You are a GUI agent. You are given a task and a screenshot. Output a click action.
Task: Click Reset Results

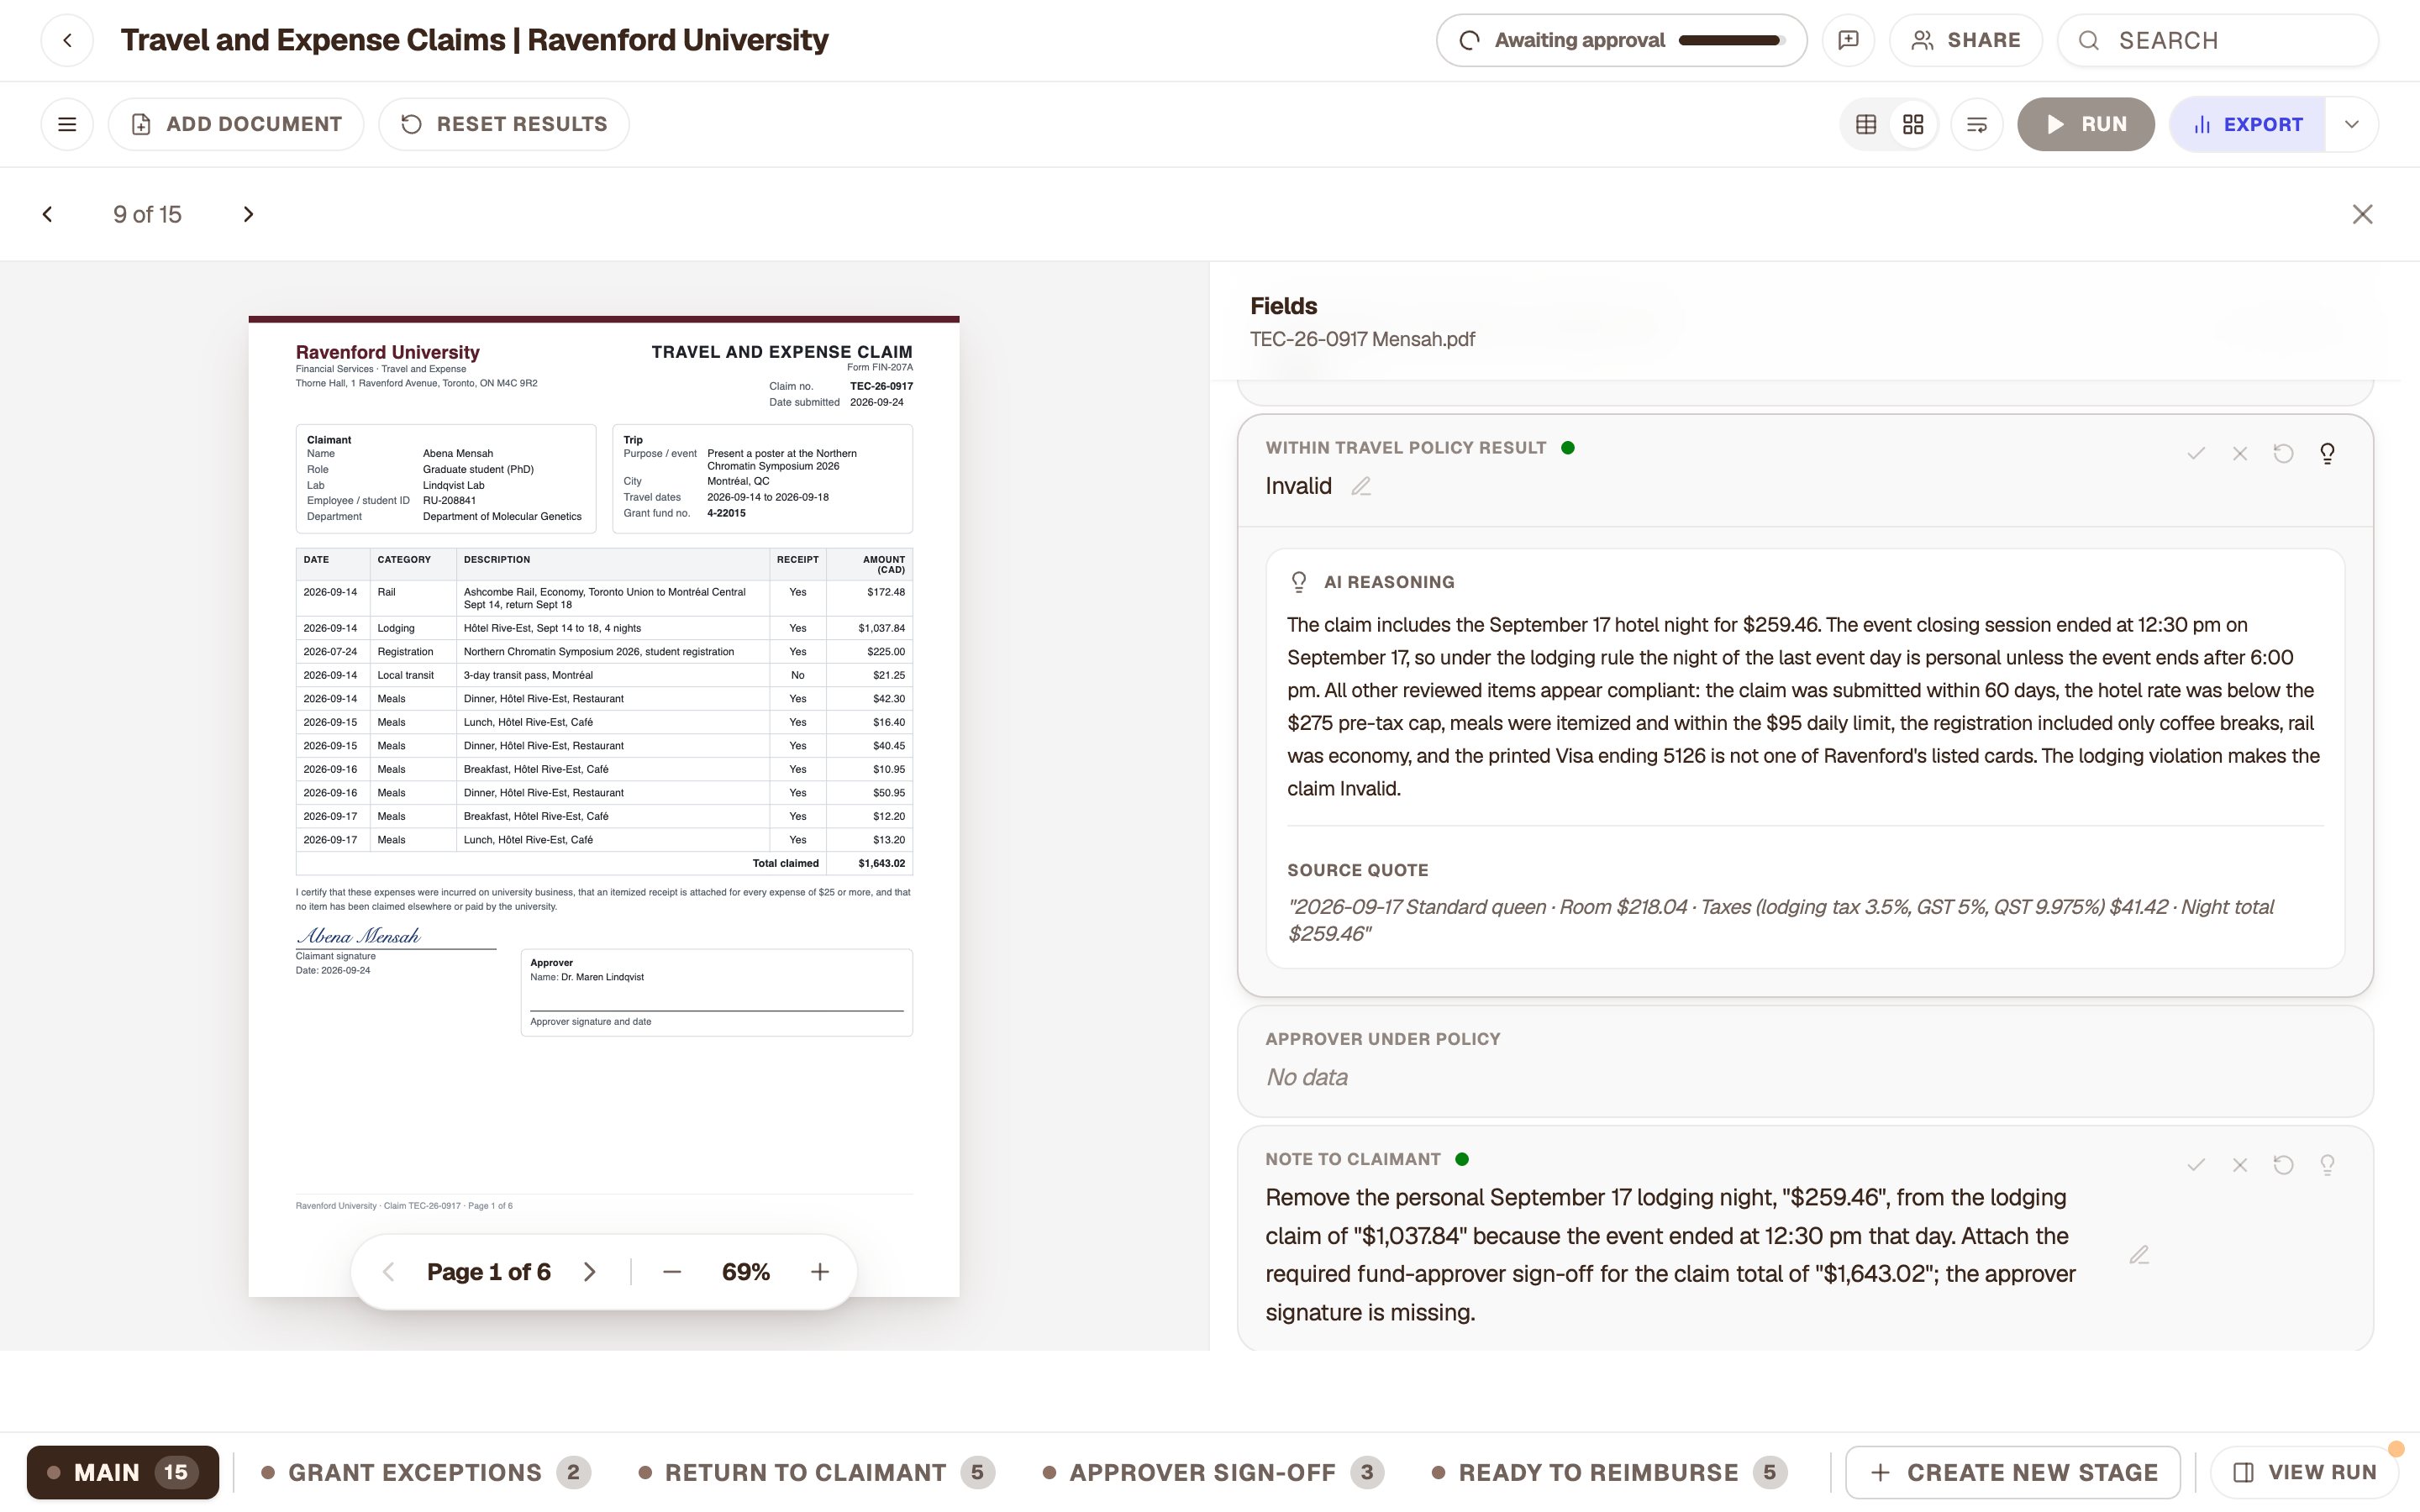[504, 124]
